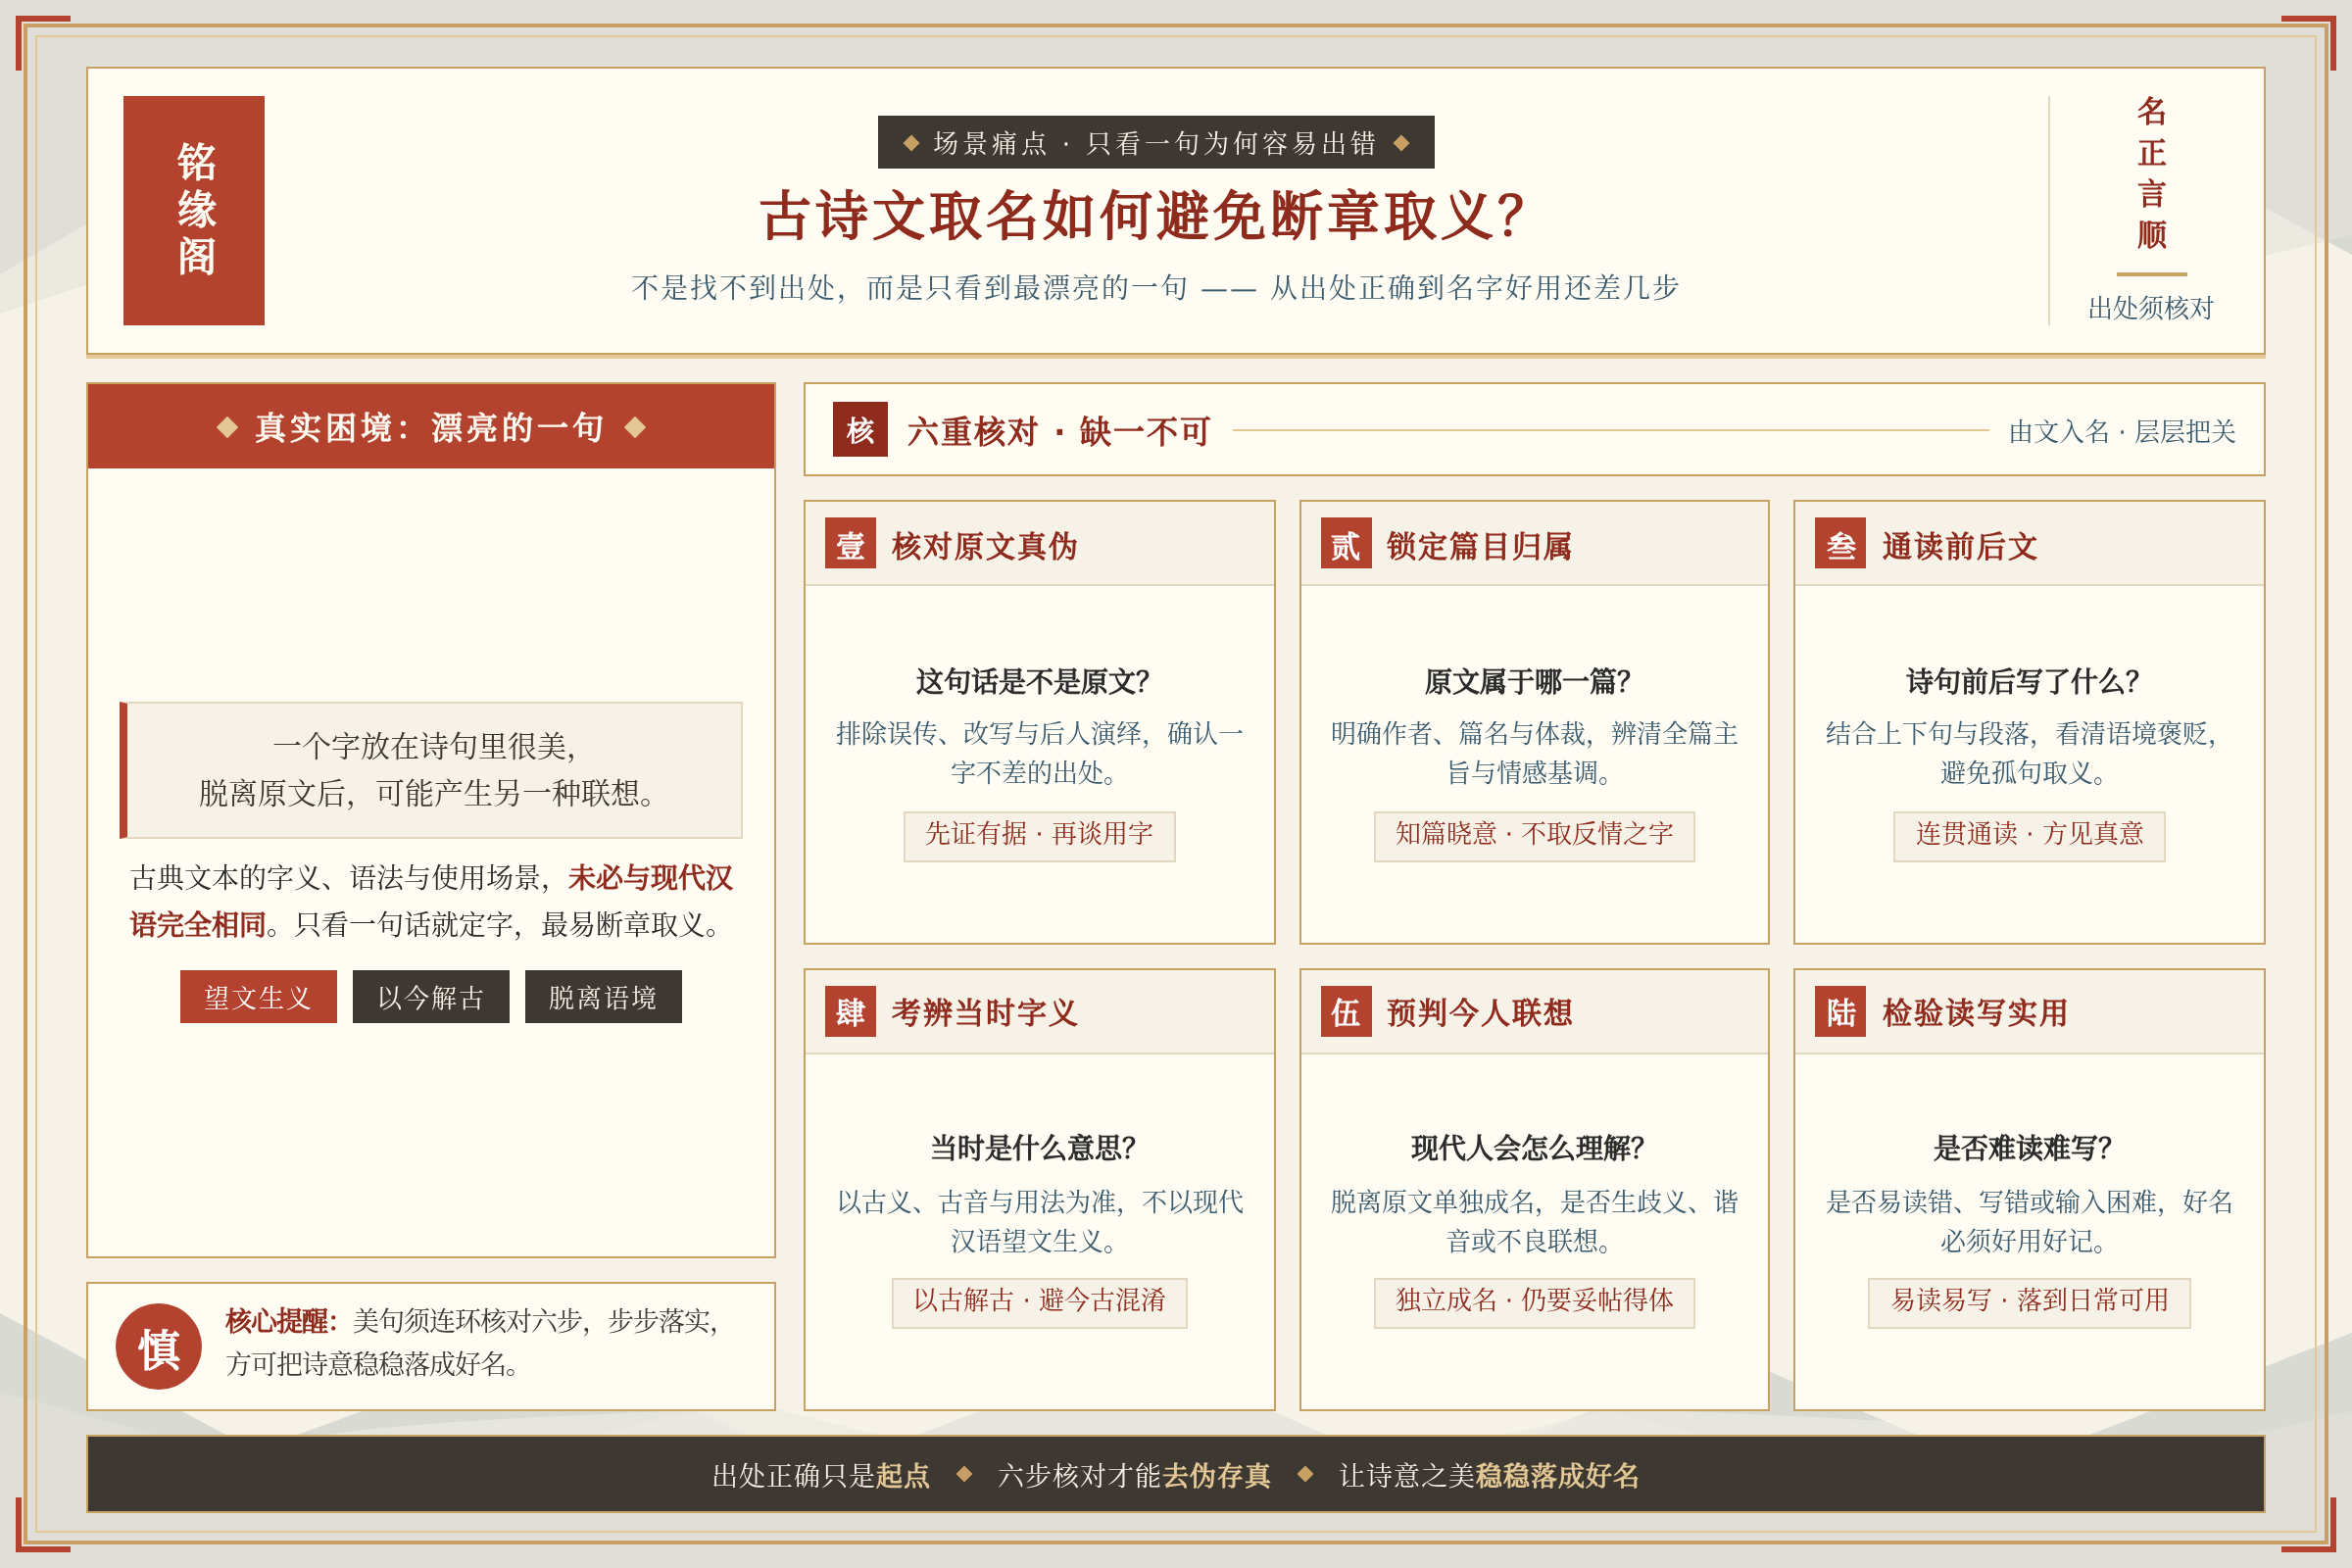The width and height of the screenshot is (2352, 1568).
Task: Click the highlighted words 未必与现代汉语完全相同
Action: point(431,901)
